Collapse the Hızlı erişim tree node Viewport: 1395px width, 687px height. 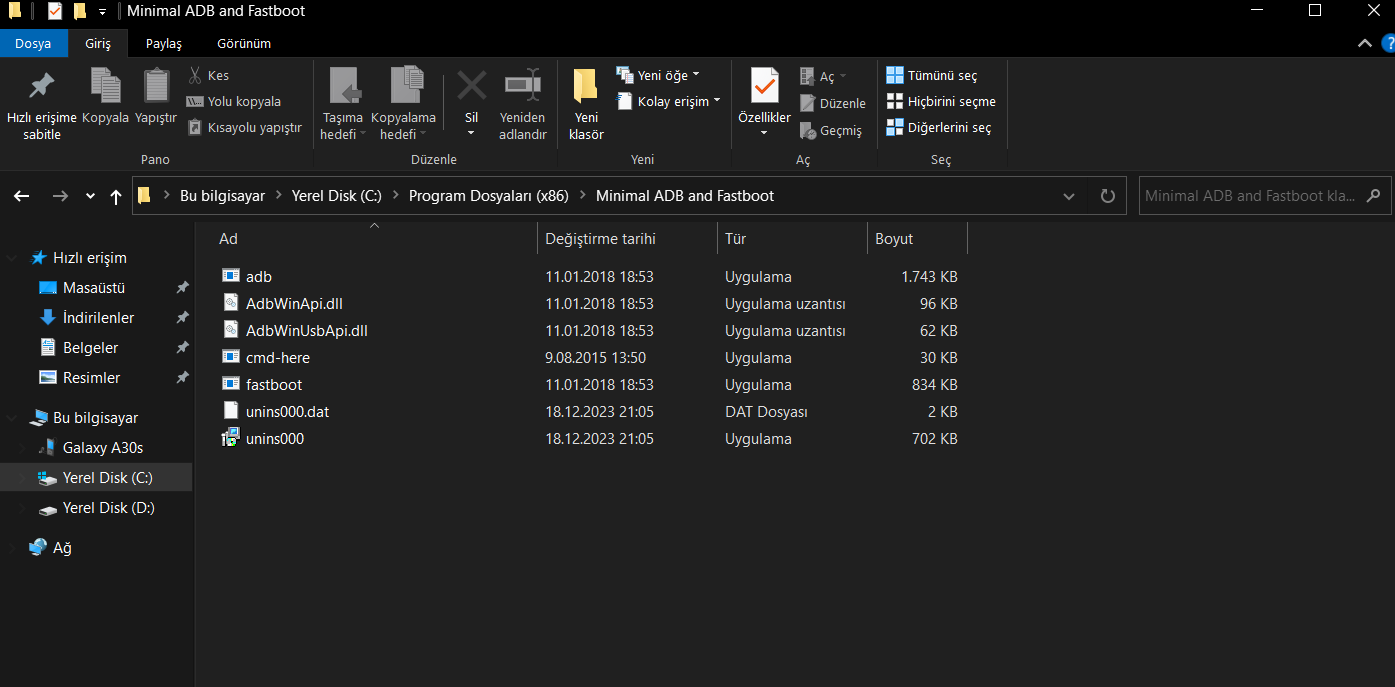pos(12,258)
